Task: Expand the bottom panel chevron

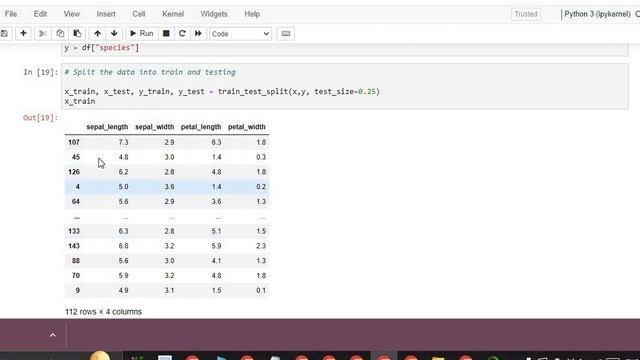Action: click(x=53, y=335)
